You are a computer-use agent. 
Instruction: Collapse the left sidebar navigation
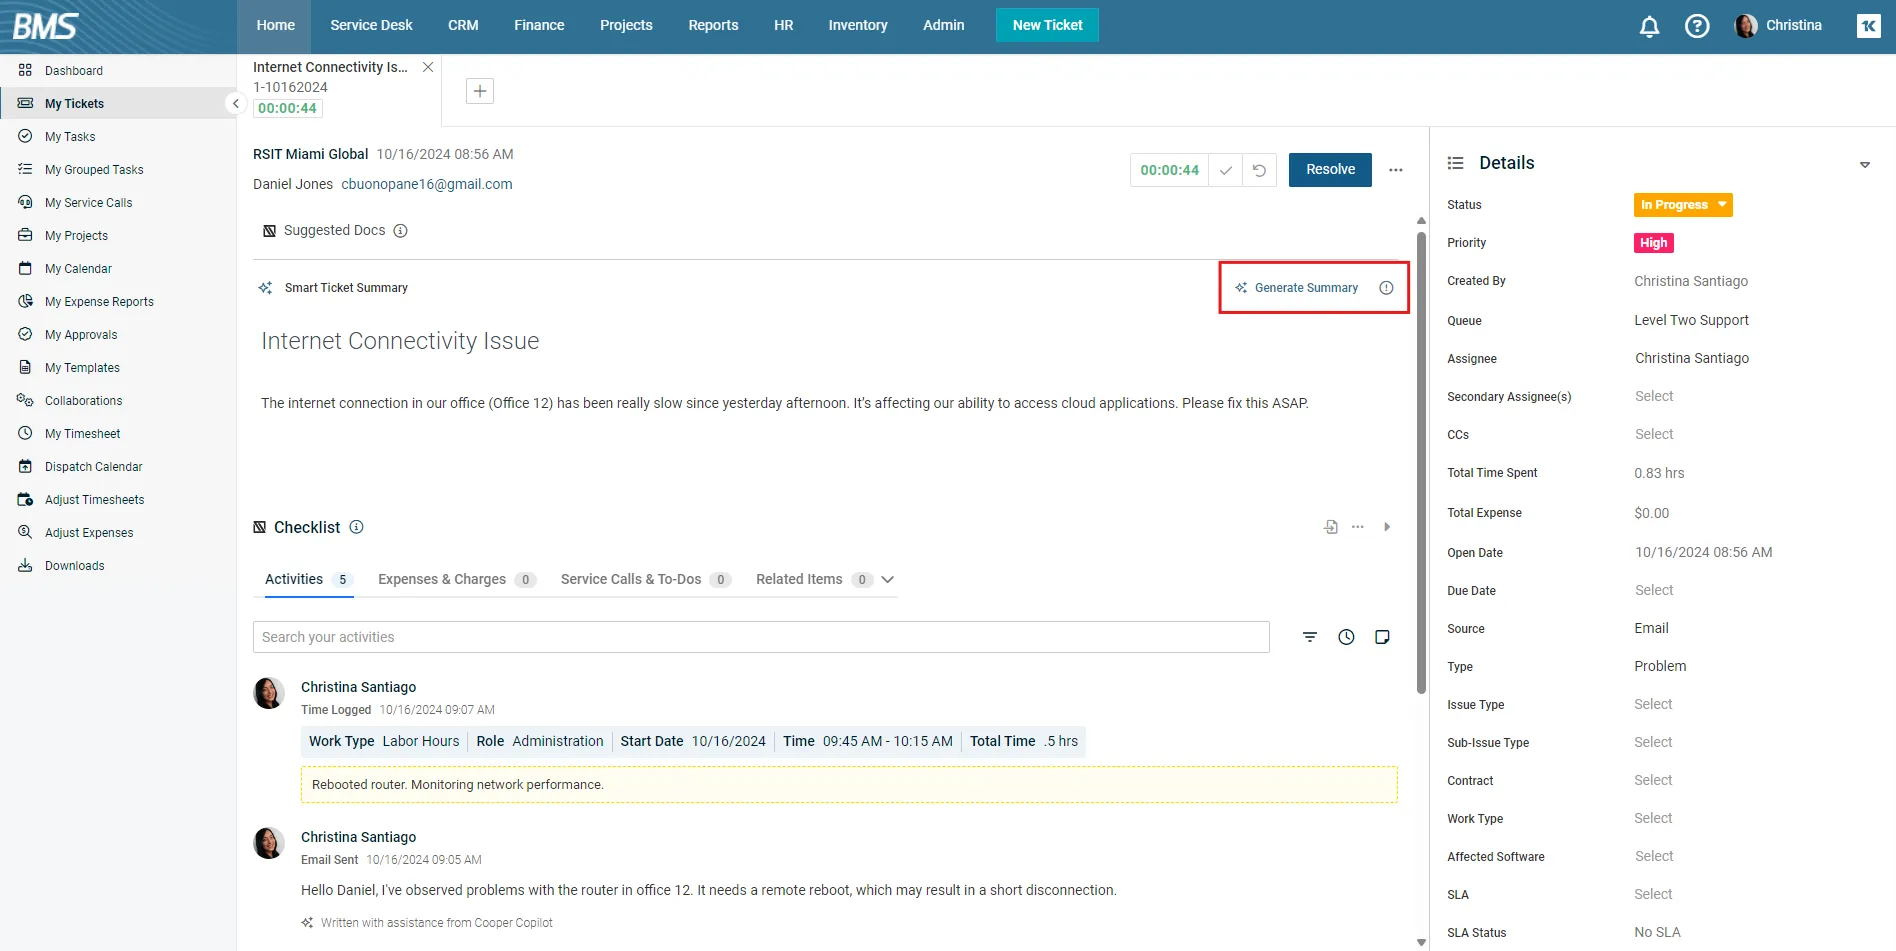coord(235,104)
